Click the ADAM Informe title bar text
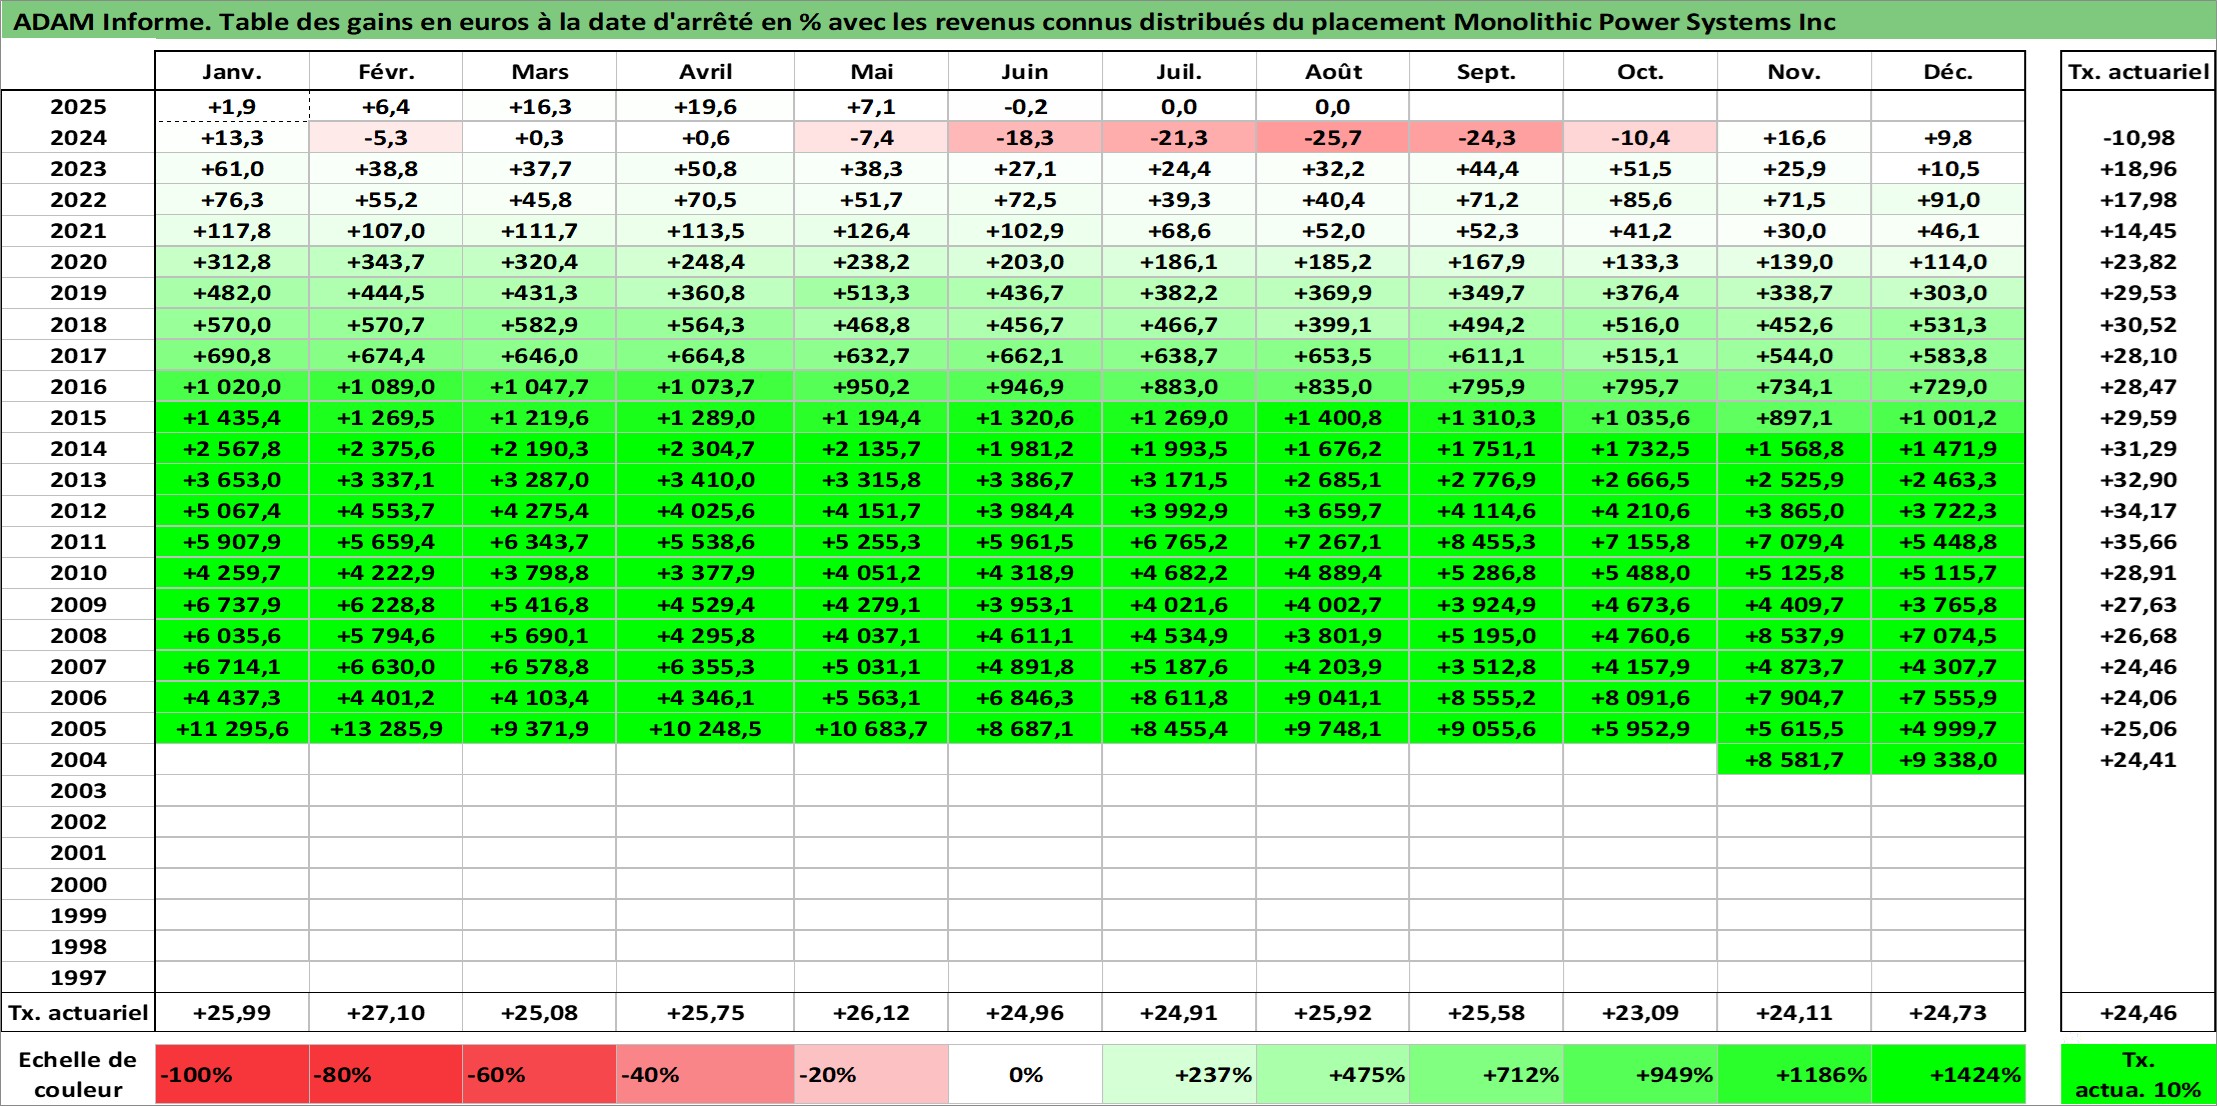Viewport: 2217px width, 1106px height. tap(924, 22)
